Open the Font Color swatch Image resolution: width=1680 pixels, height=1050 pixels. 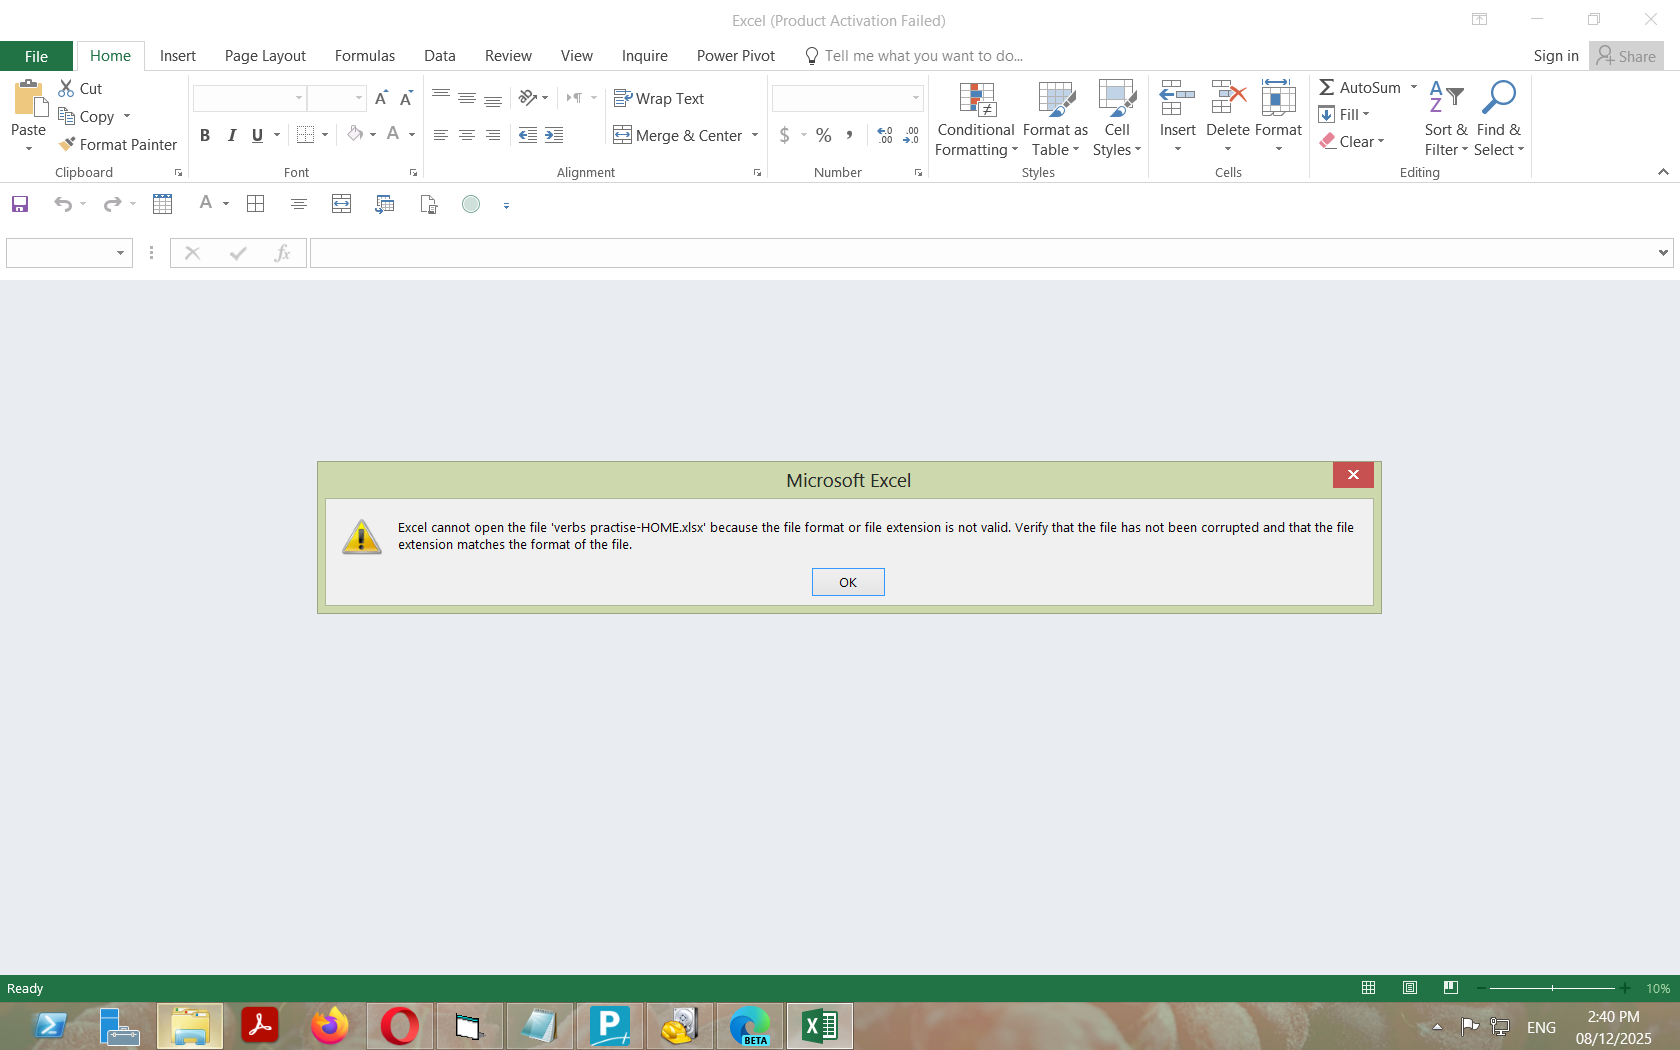click(393, 134)
